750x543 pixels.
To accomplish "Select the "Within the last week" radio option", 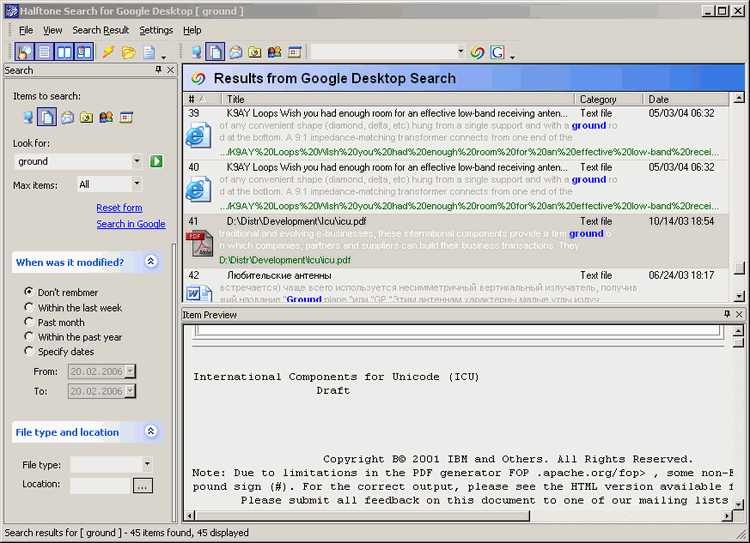I will [29, 308].
